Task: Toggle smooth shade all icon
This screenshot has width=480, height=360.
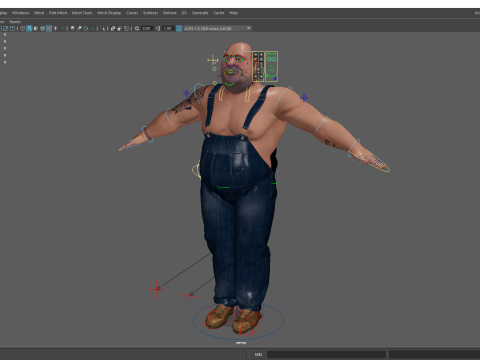Action: point(29,28)
